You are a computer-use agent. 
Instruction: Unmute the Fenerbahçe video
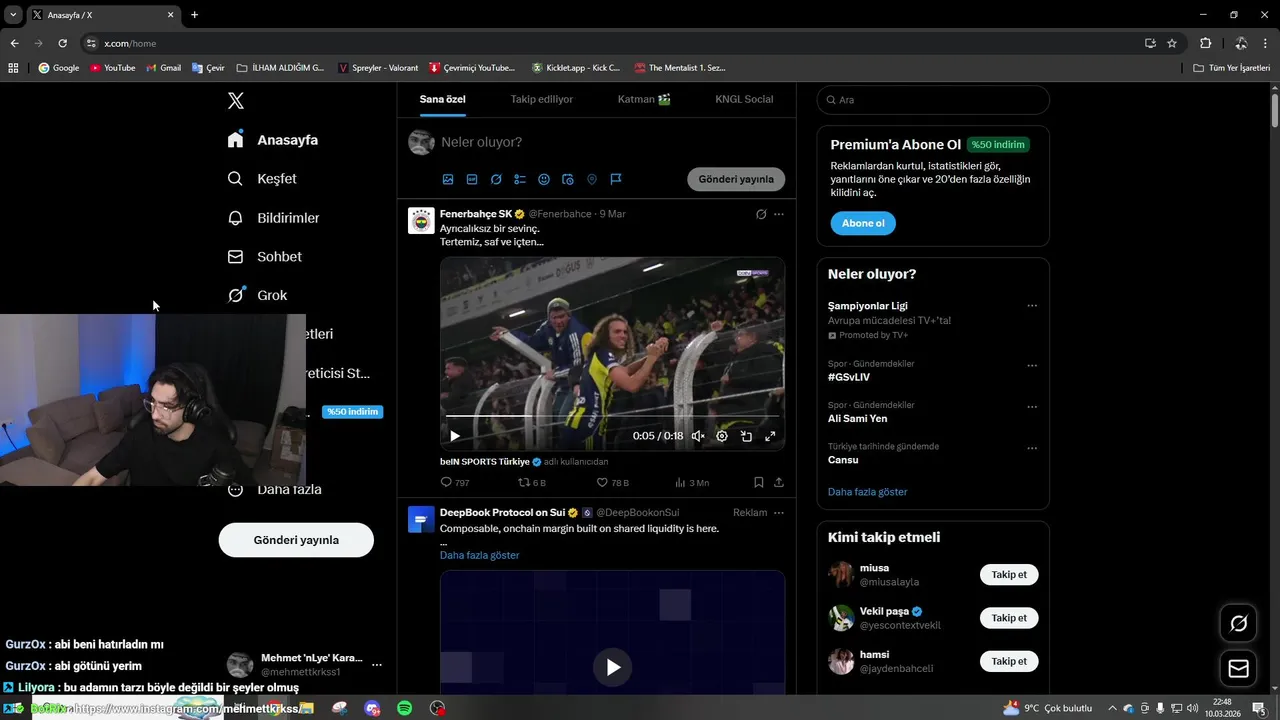698,436
